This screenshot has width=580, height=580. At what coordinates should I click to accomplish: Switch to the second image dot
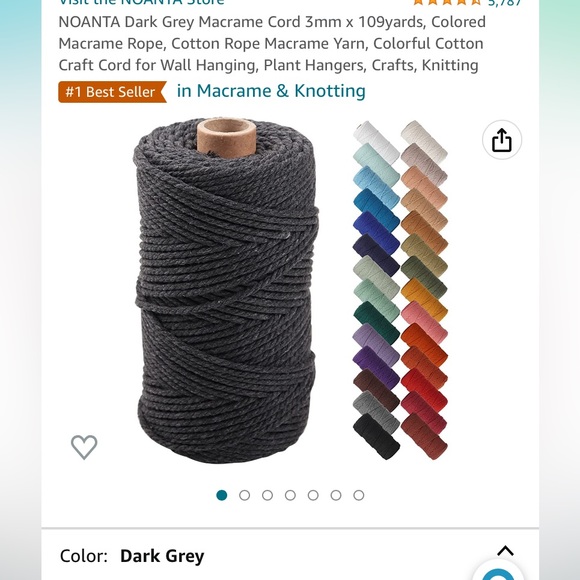(245, 495)
